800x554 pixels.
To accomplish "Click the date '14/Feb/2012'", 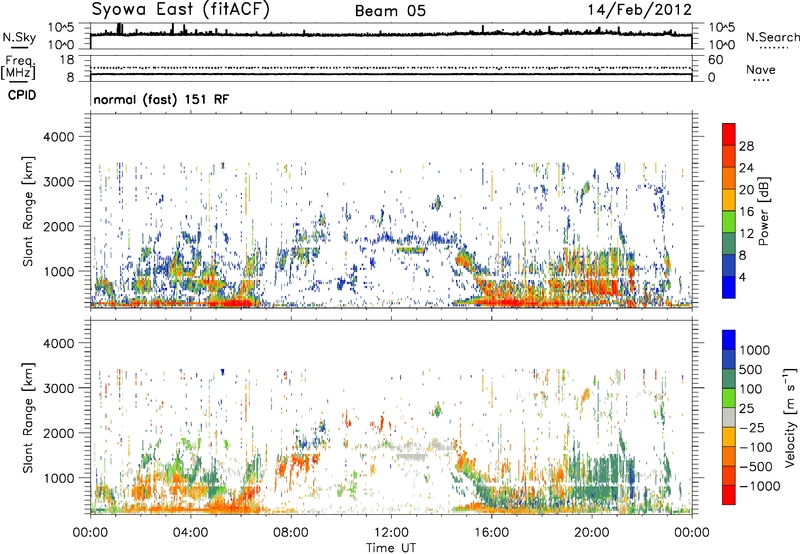I will tap(640, 10).
